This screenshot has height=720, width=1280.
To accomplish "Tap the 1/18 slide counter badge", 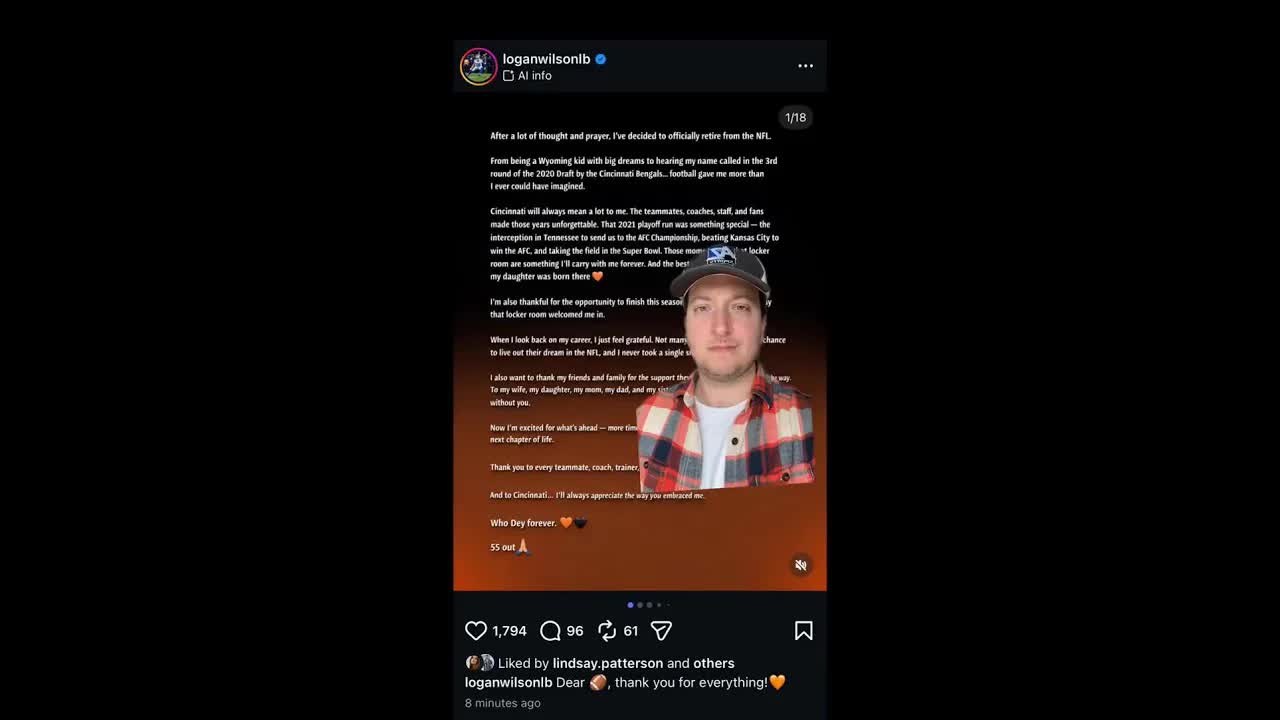I will [795, 118].
